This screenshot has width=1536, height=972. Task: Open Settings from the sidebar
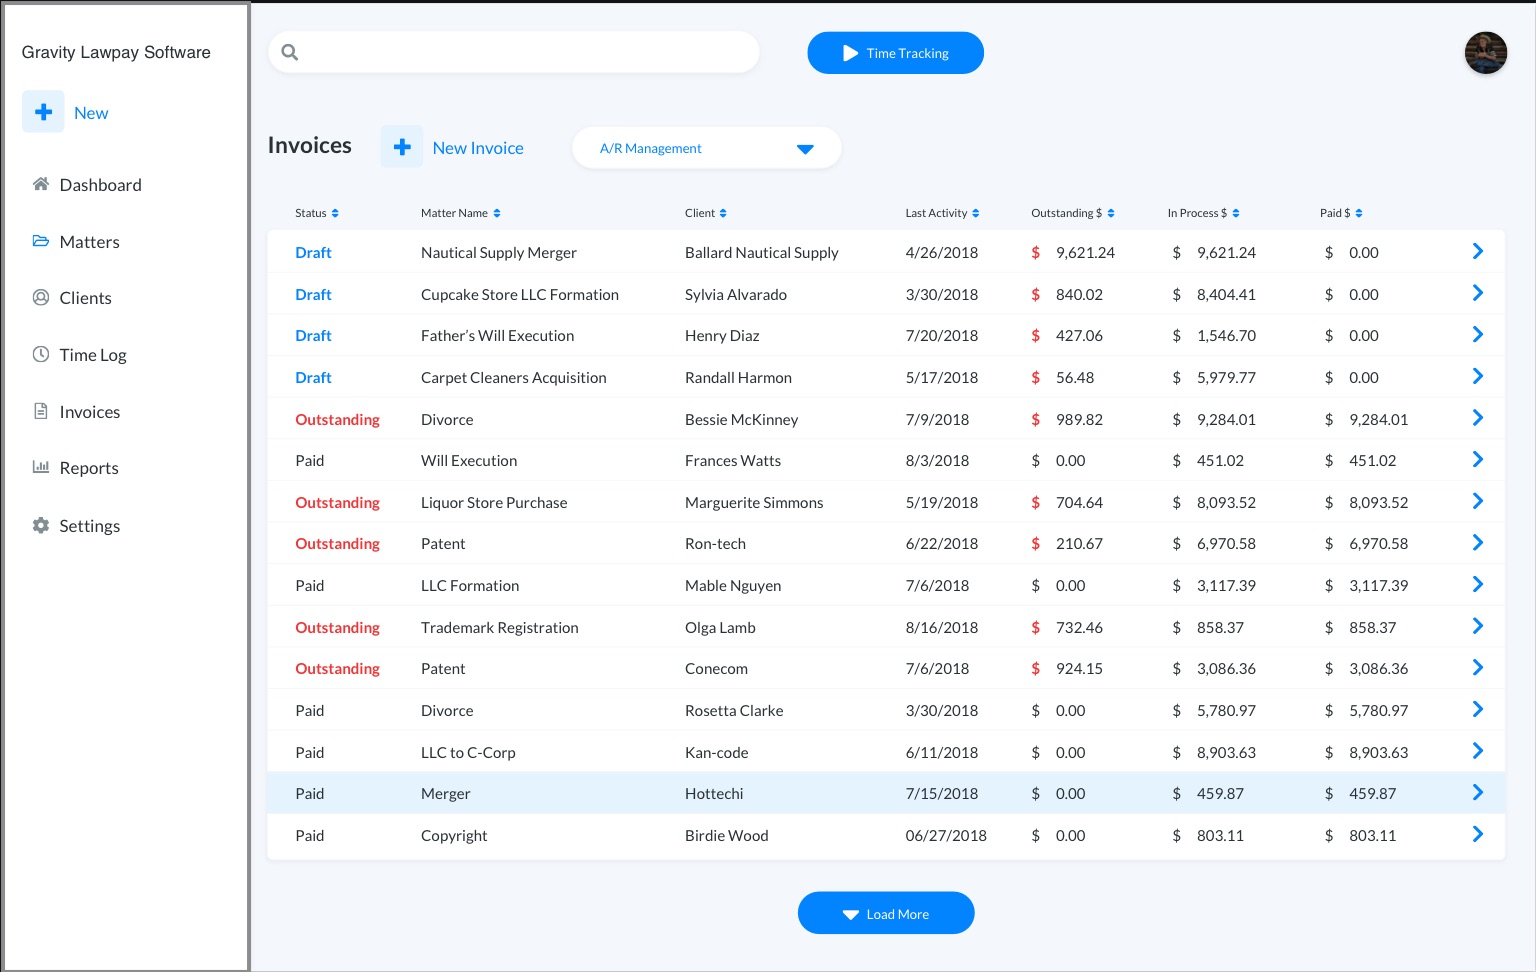(x=89, y=526)
